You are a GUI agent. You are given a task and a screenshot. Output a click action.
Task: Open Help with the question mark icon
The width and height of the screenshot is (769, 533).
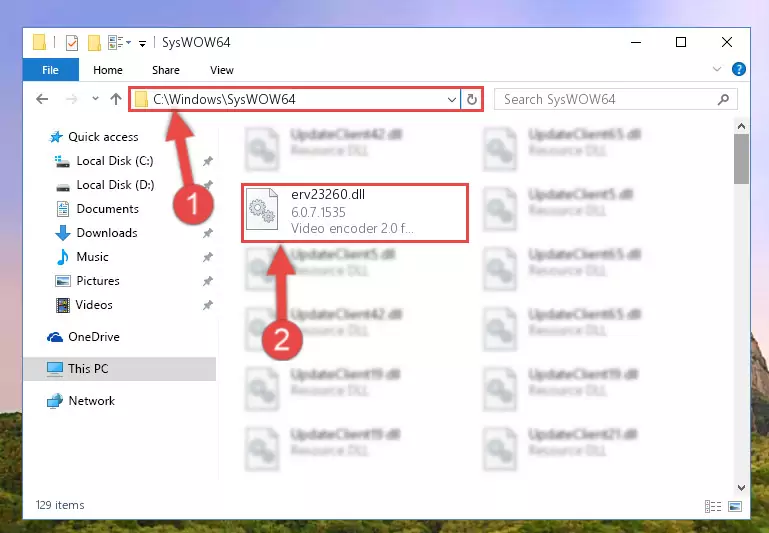tap(738, 69)
